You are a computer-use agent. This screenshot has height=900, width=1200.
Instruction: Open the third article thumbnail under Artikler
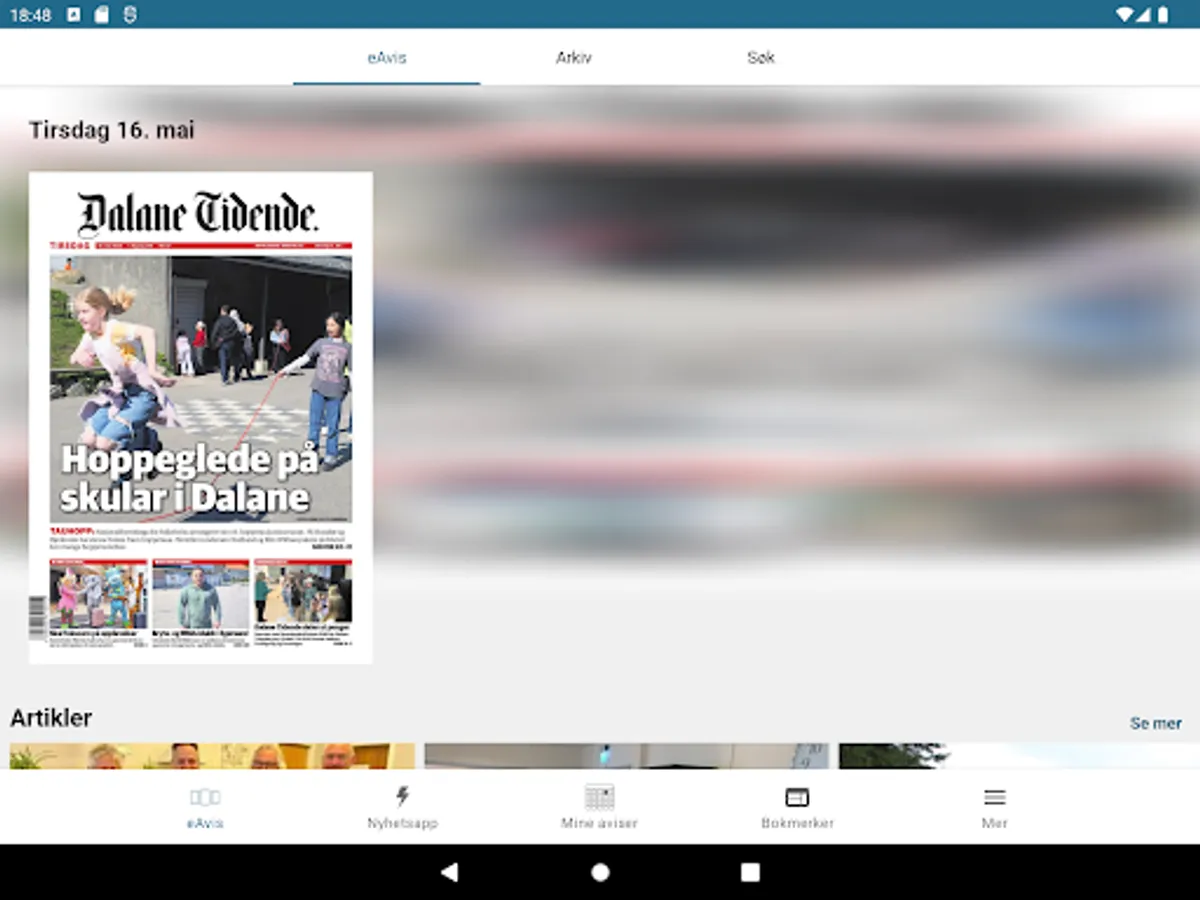[x=1019, y=756]
